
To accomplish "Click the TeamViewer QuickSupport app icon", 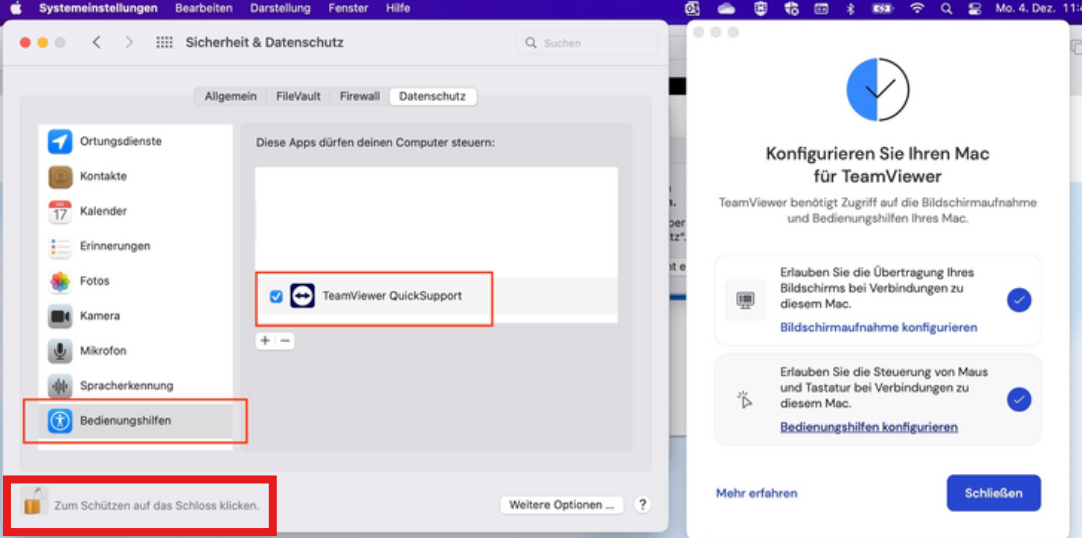I will coord(302,296).
